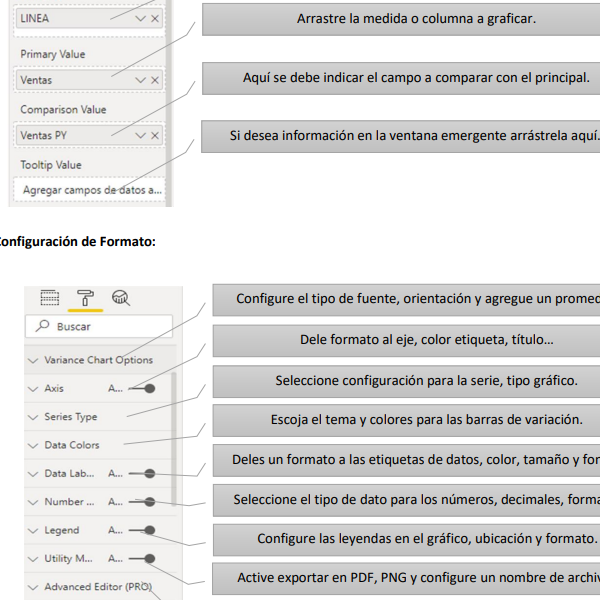Open the Fields pane icon
Viewport: 600px width, 600px height.
[50, 298]
